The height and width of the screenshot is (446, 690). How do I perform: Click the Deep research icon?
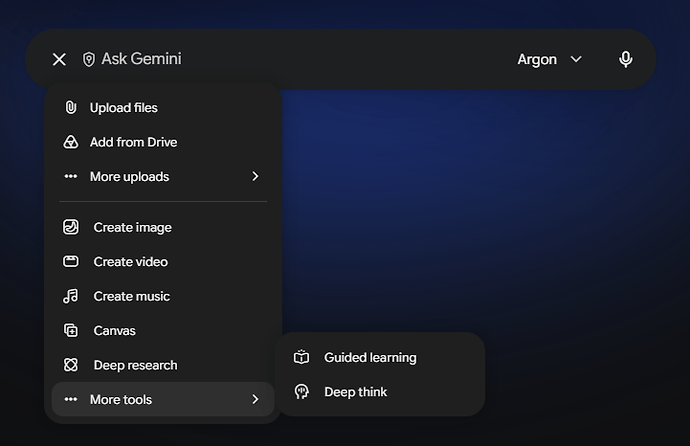coord(71,365)
